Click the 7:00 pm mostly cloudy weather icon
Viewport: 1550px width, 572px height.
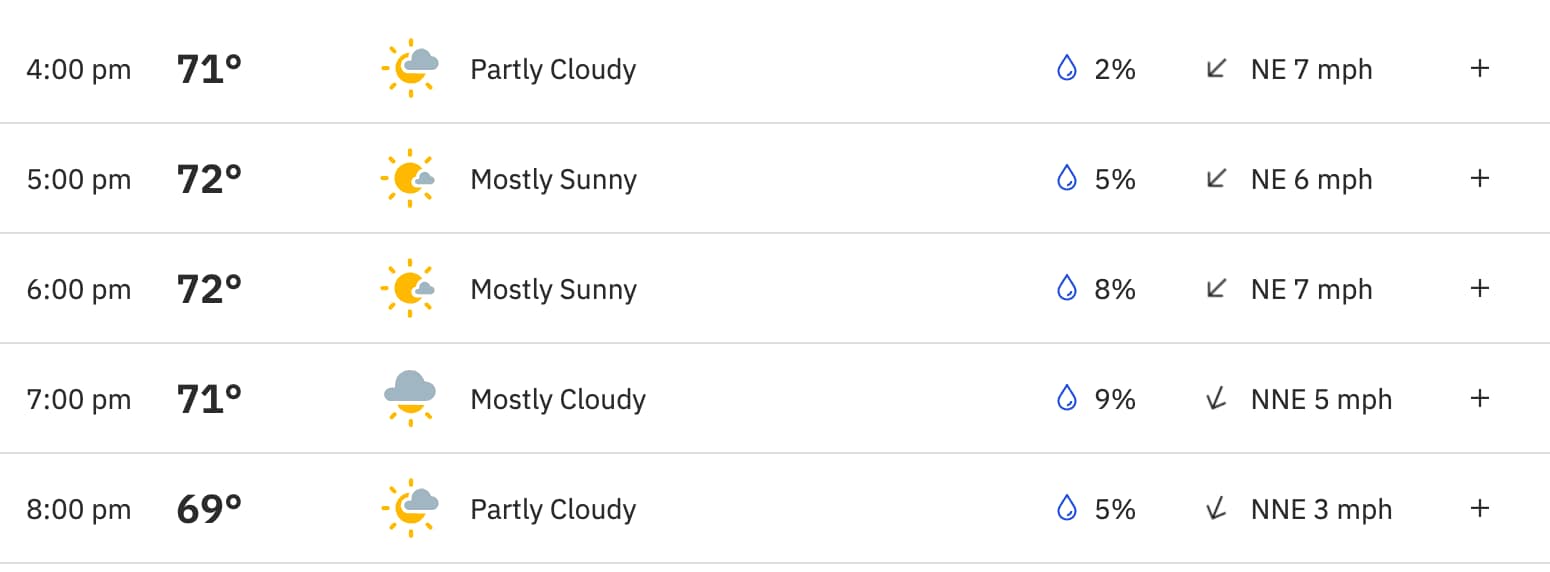409,398
